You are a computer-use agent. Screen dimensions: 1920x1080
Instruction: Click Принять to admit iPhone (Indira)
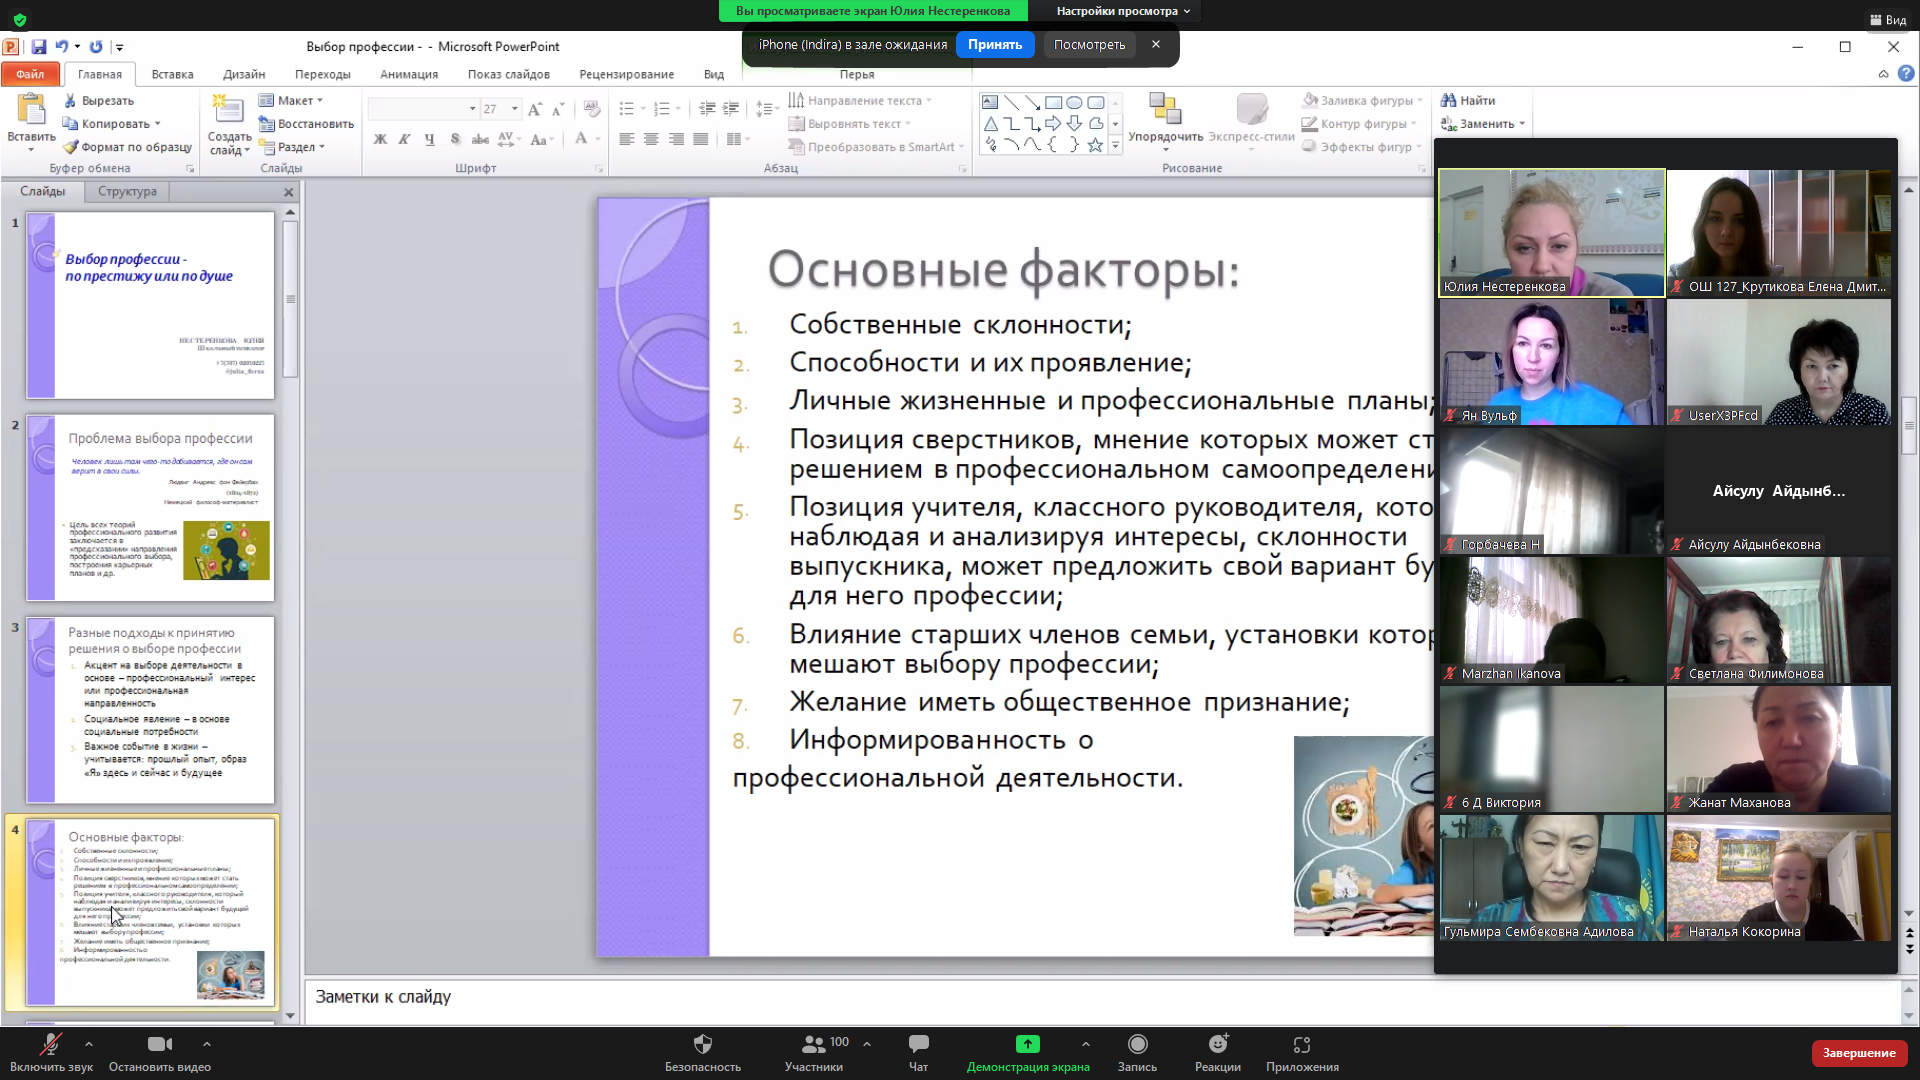point(994,45)
